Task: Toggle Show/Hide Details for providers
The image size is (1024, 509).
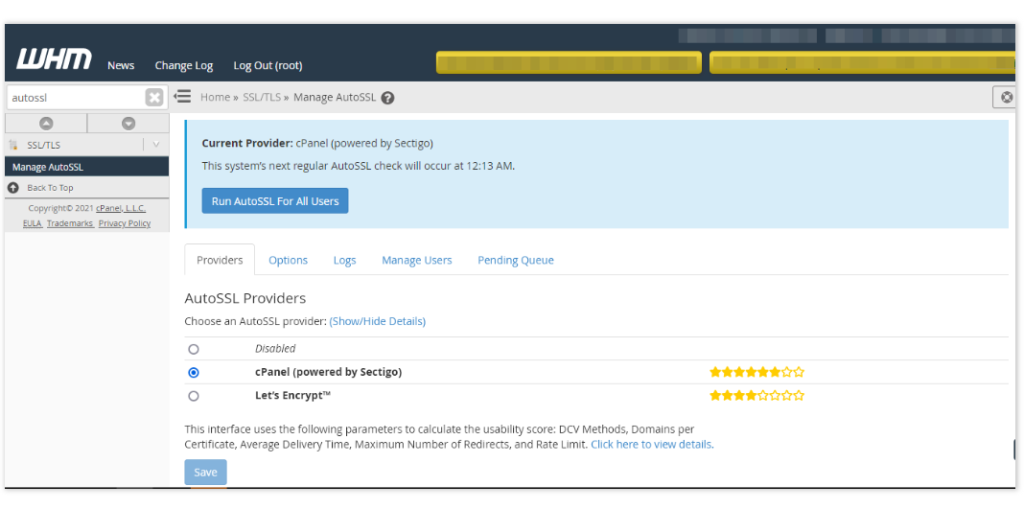Action: (377, 321)
